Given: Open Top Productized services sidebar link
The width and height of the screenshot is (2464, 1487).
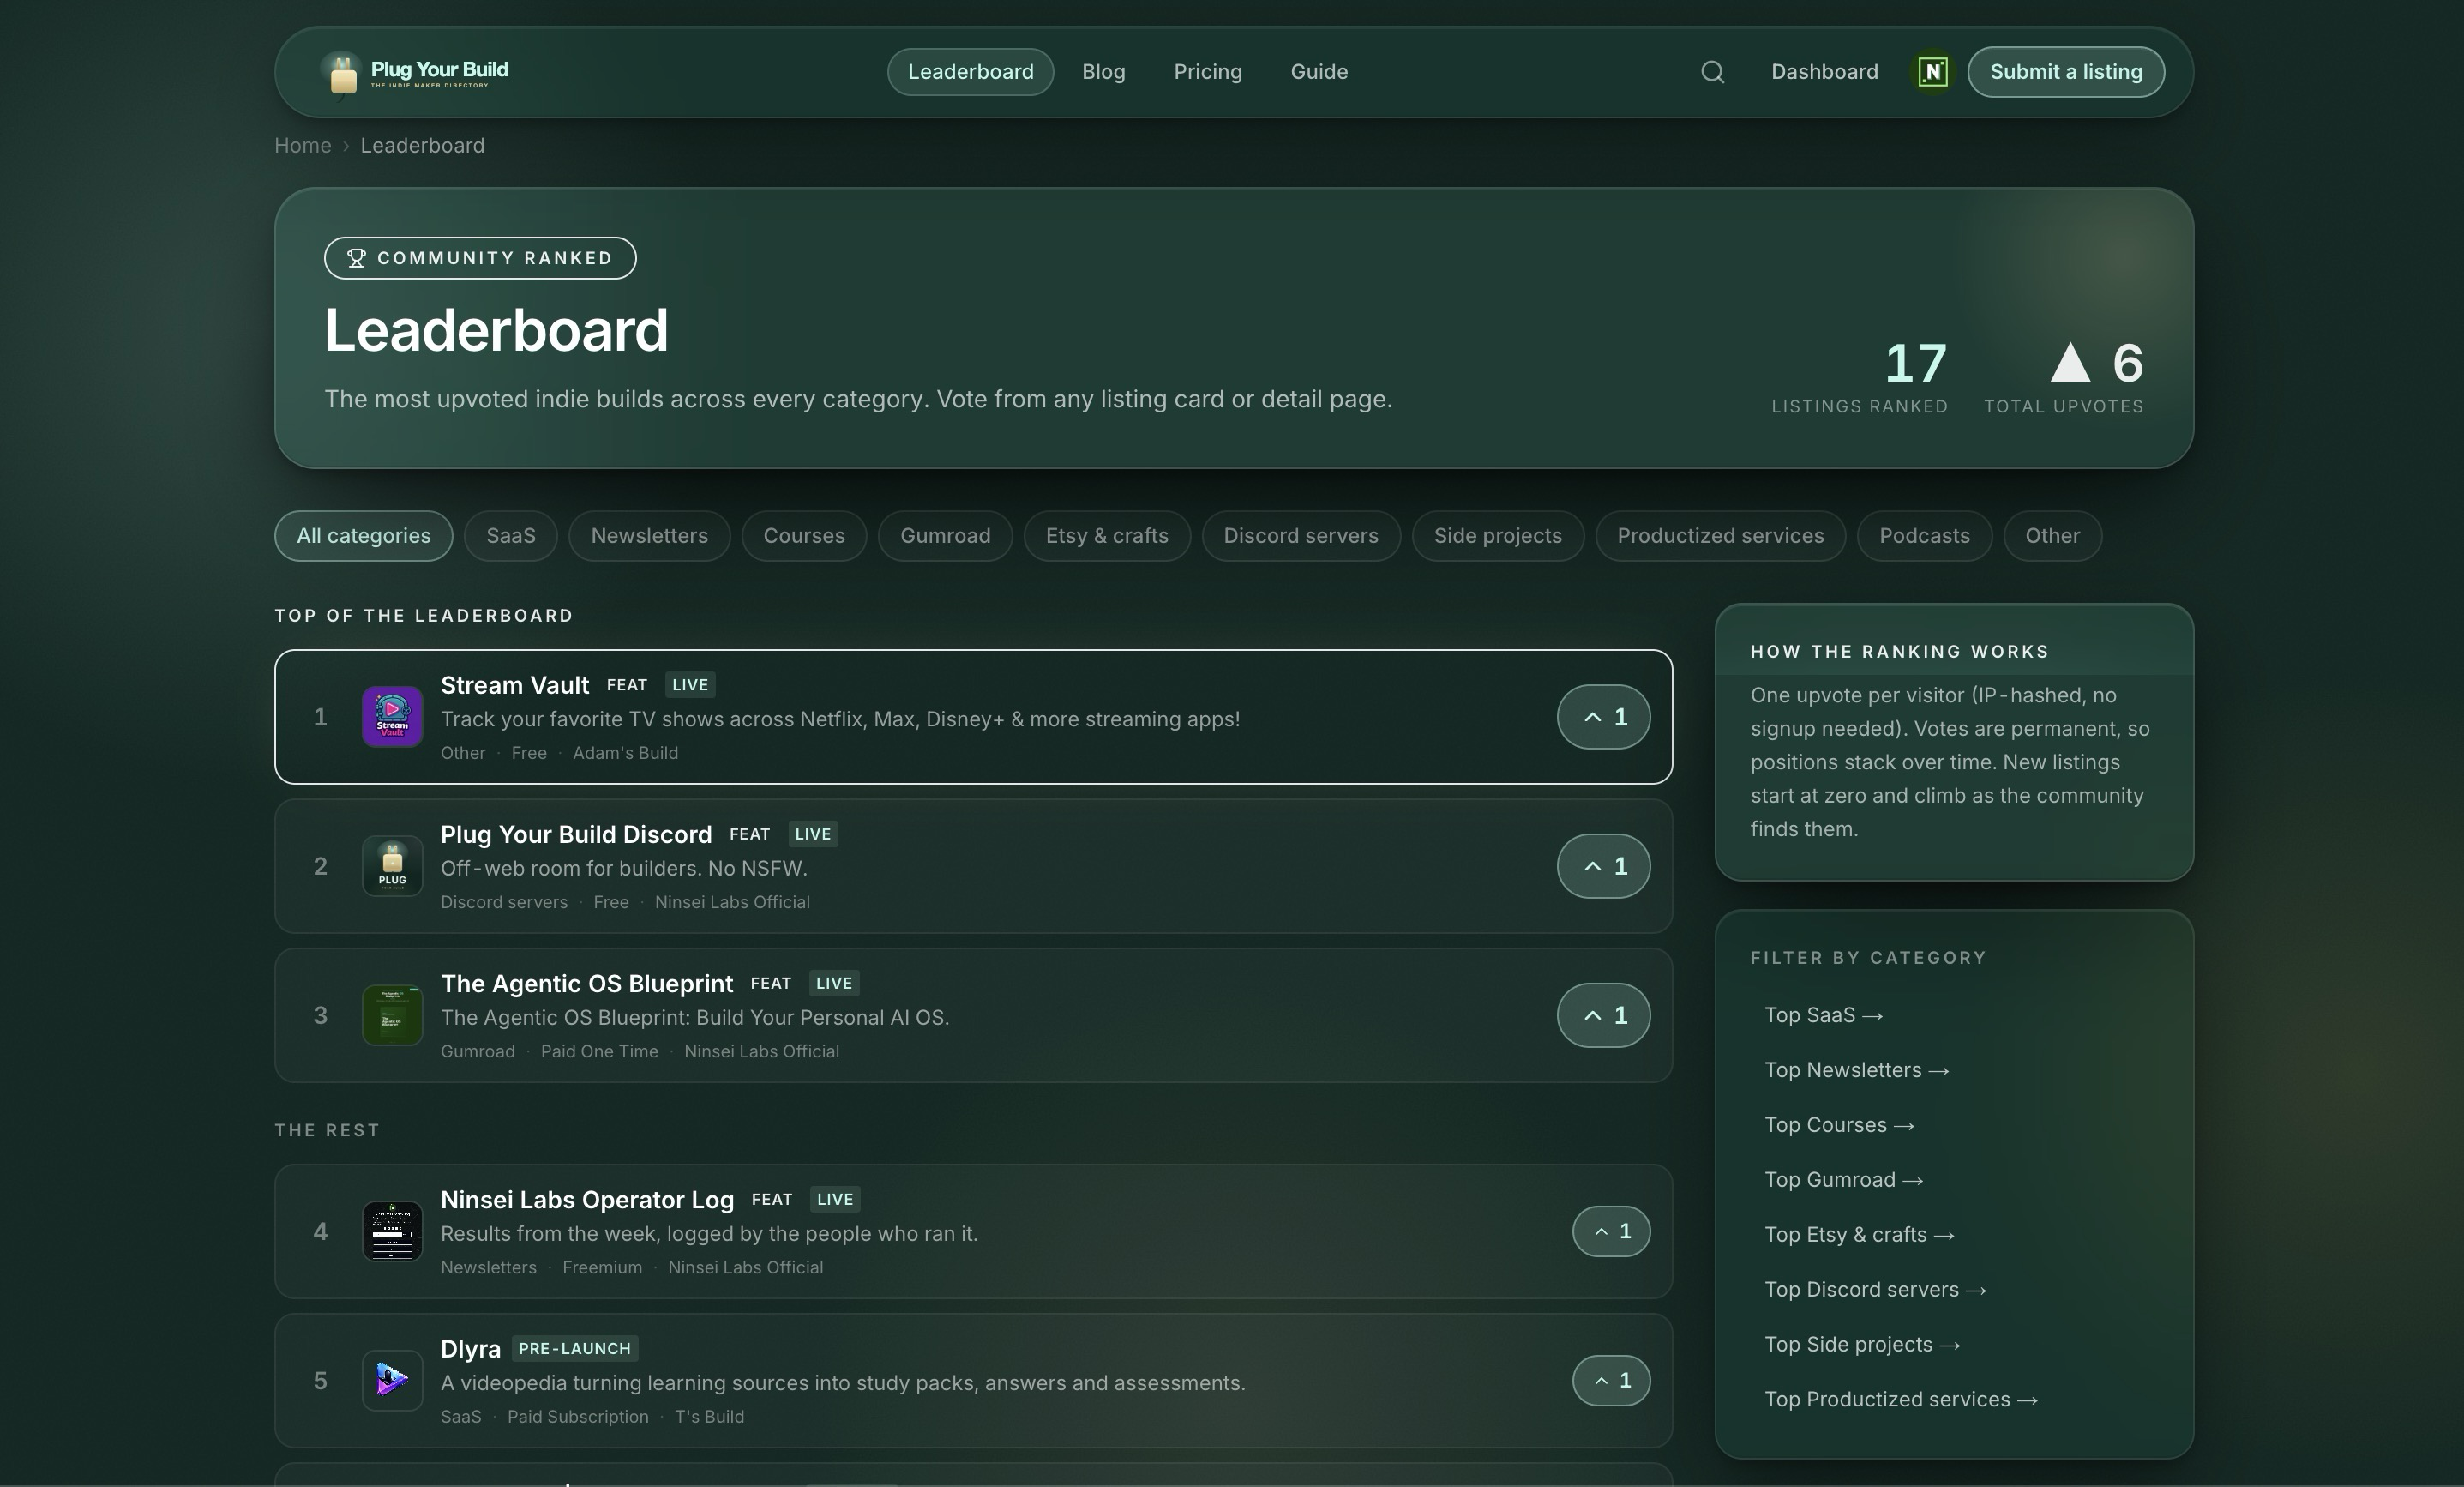Looking at the screenshot, I should (1900, 1400).
